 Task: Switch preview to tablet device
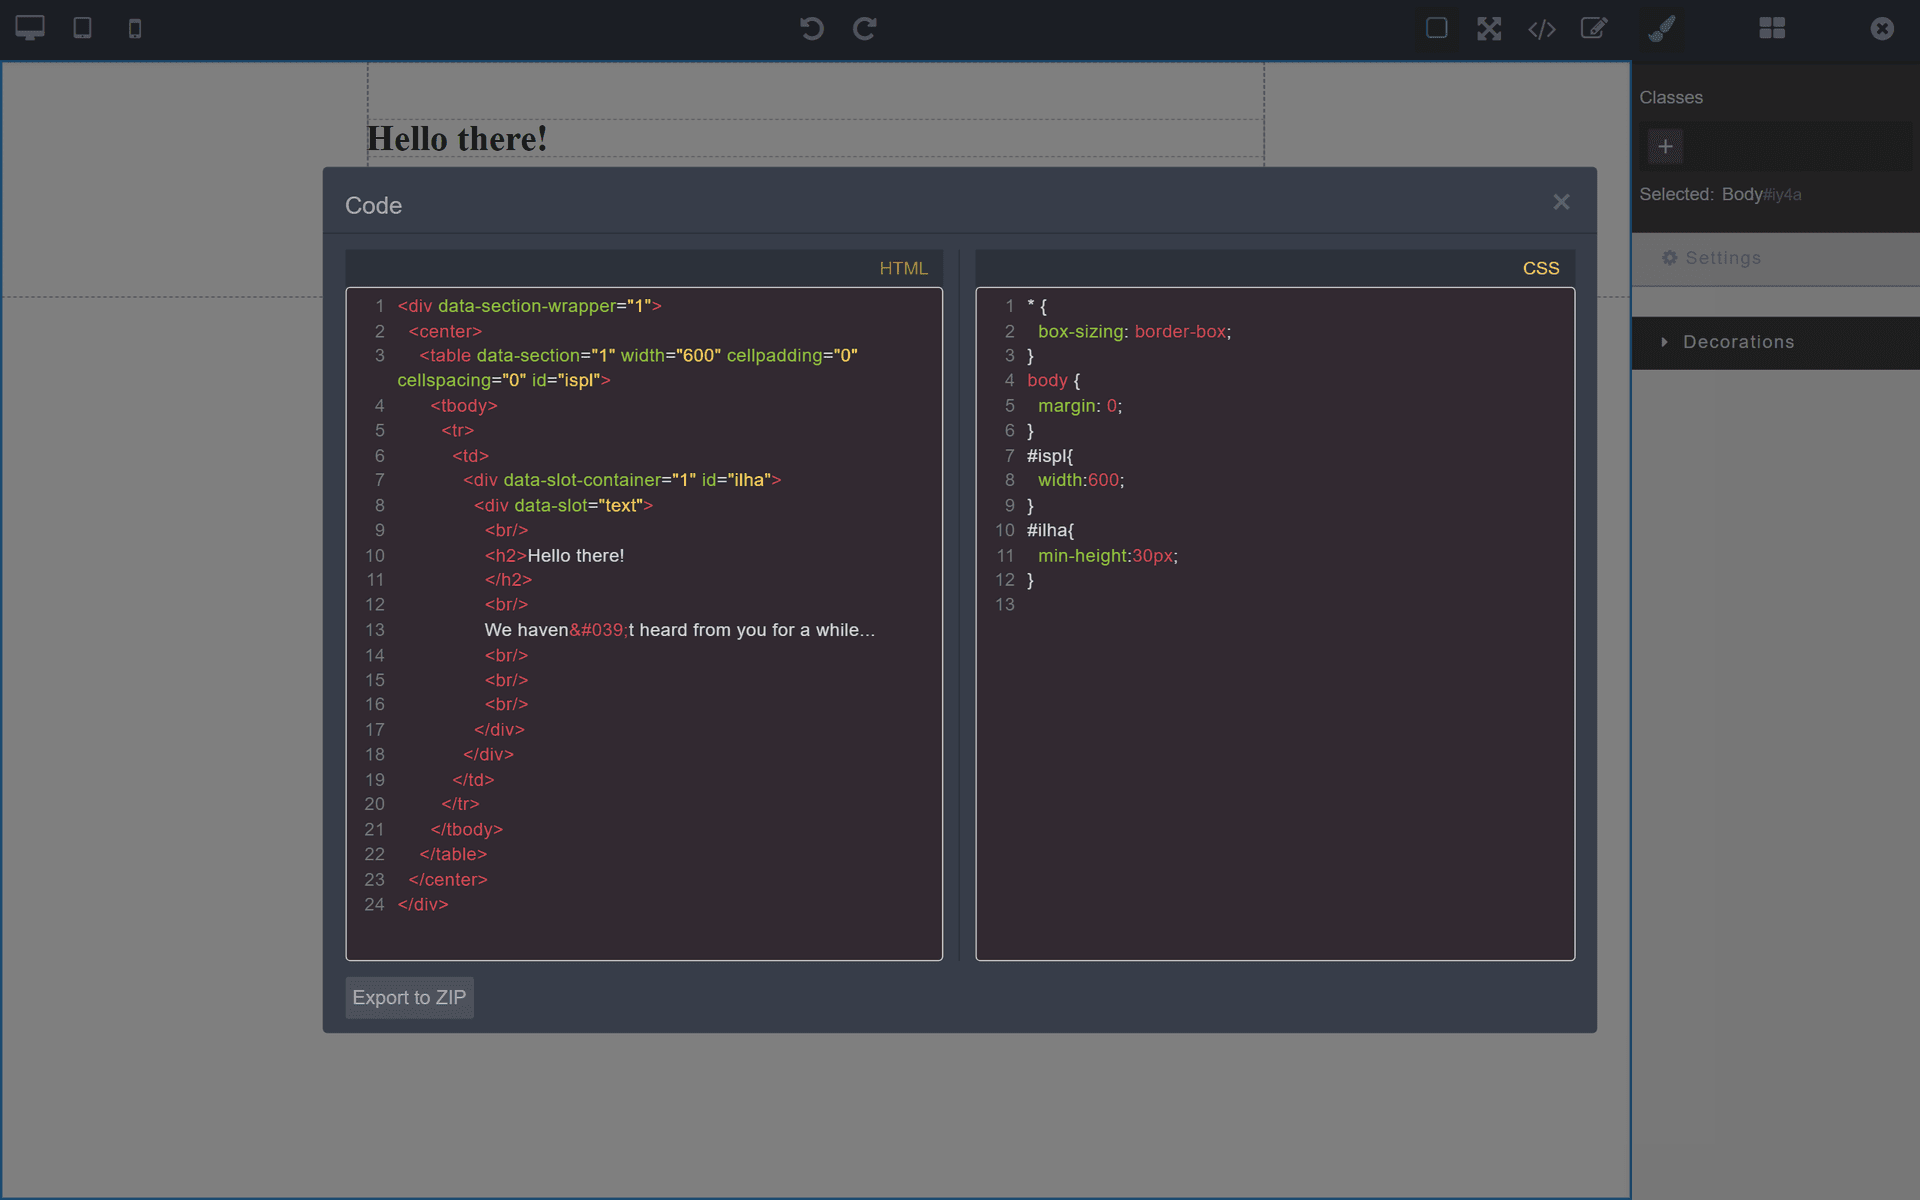click(x=82, y=28)
